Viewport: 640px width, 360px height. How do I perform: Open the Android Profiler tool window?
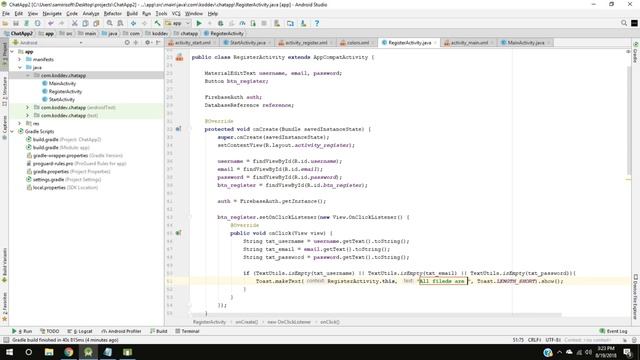pyautogui.click(x=121, y=331)
